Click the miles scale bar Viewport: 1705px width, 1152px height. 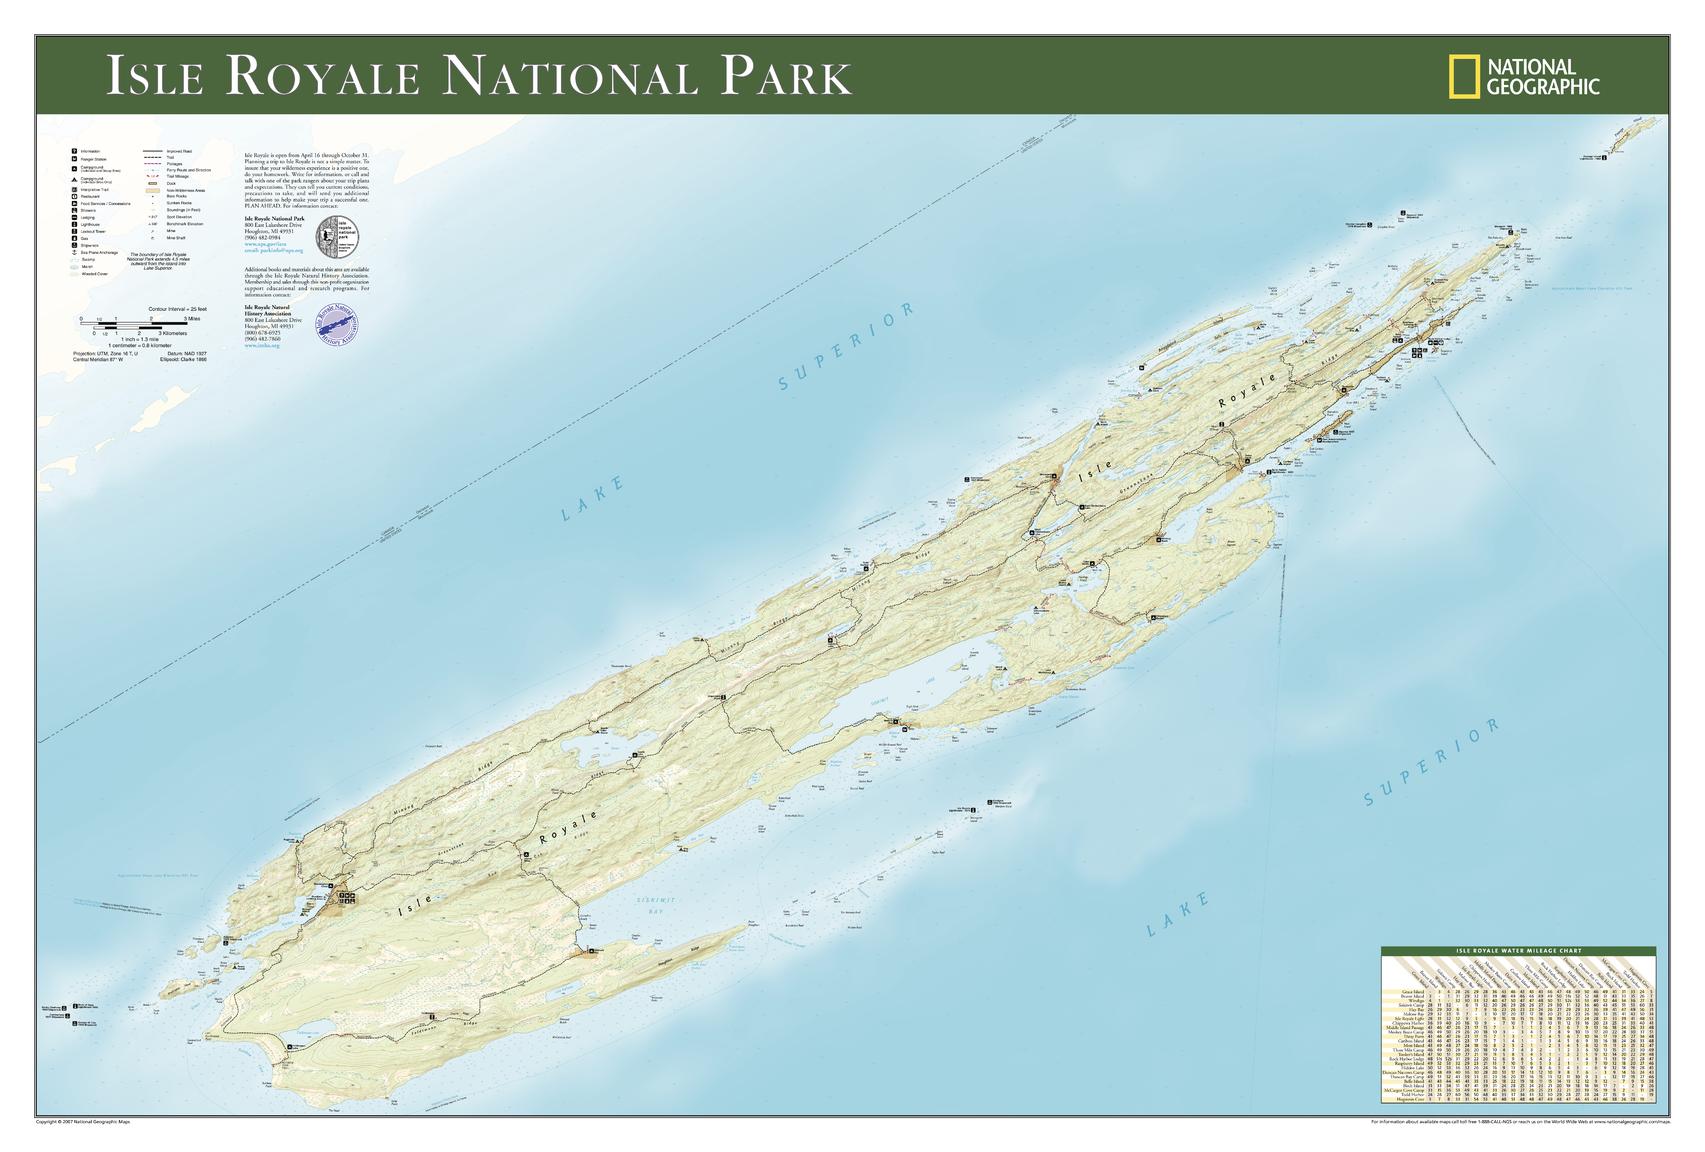tap(134, 323)
